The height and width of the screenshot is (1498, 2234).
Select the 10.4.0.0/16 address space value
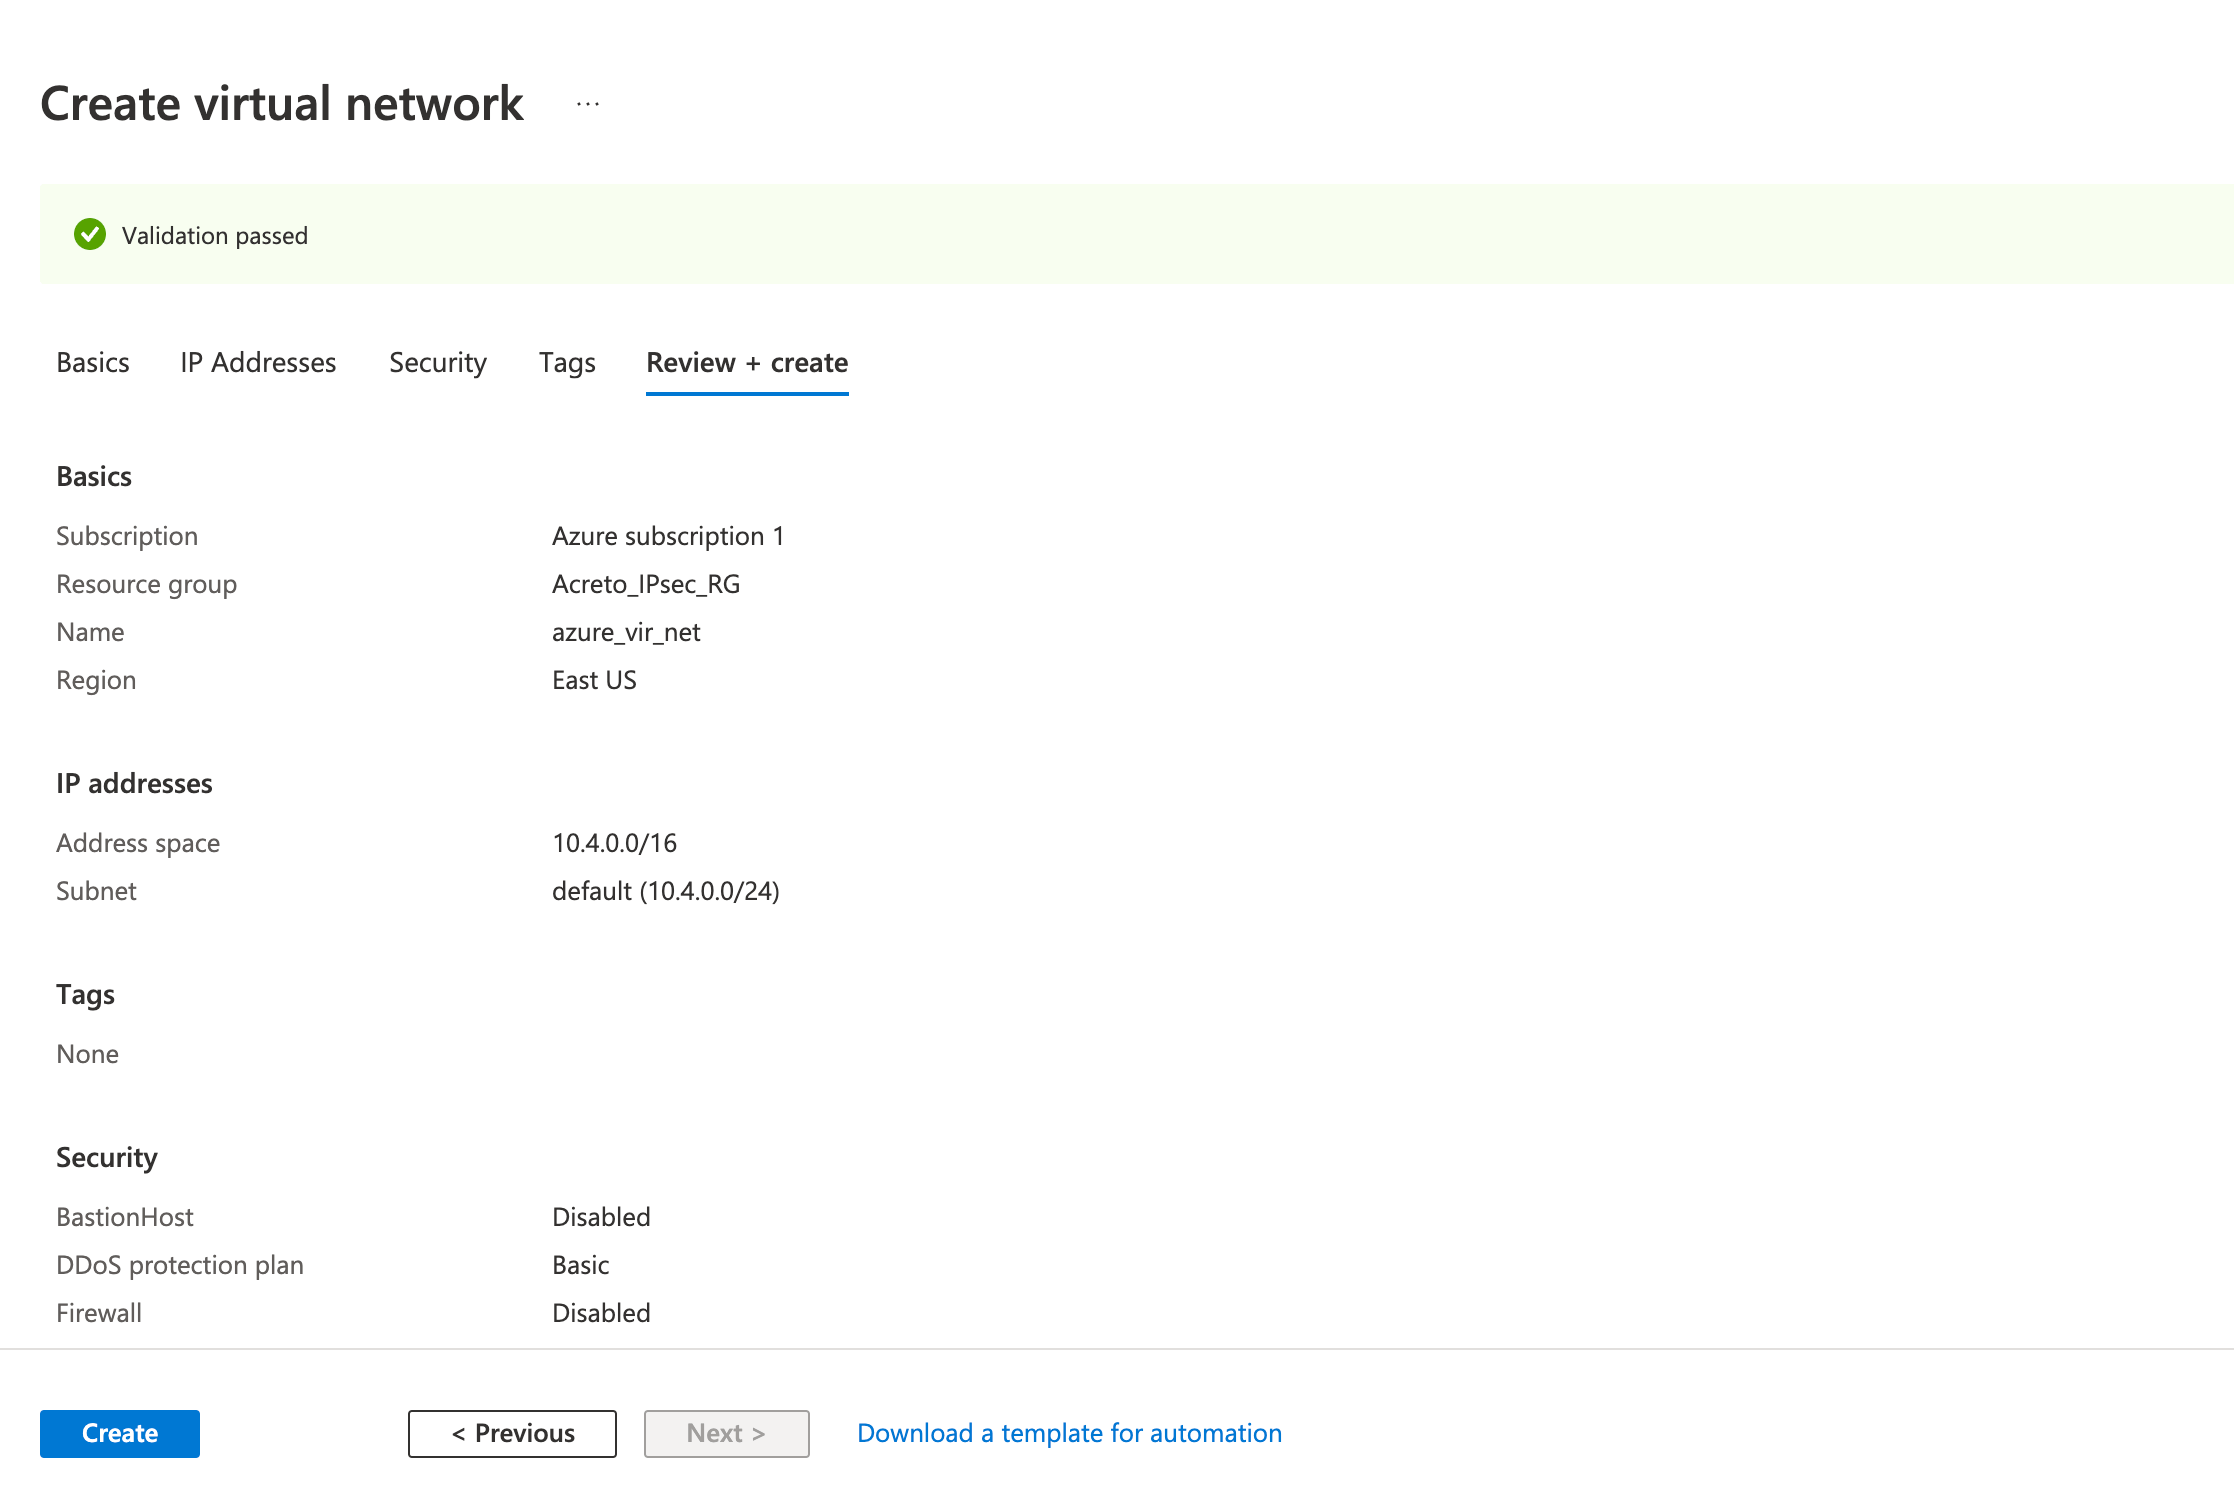(614, 843)
